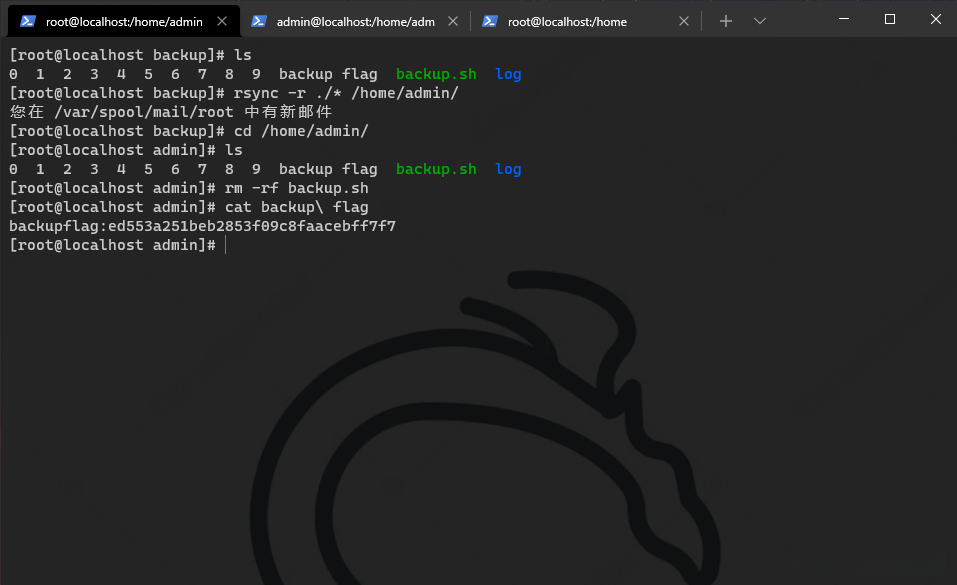Click the 'cat backup\ flag' command line
This screenshot has height=585, width=957.
[189, 207]
